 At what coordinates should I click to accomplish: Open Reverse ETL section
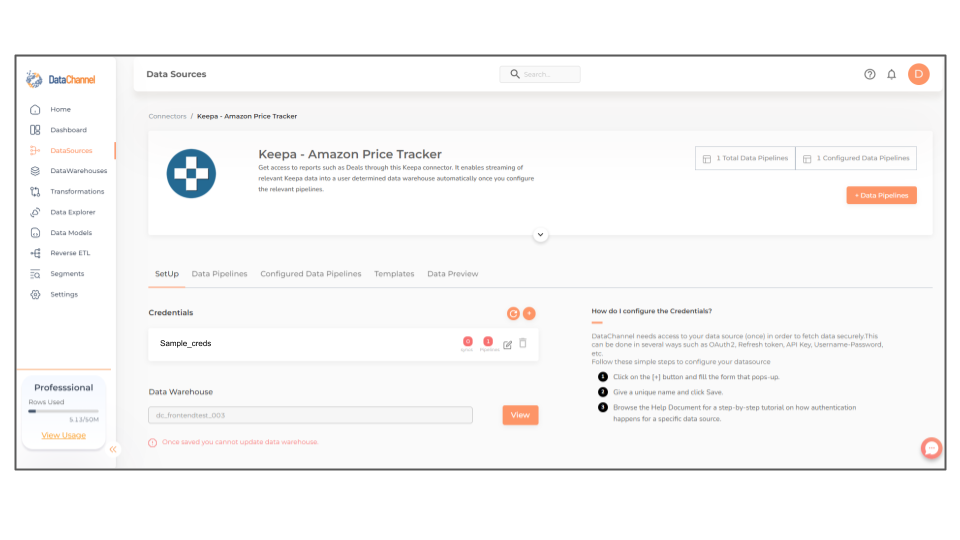point(70,253)
